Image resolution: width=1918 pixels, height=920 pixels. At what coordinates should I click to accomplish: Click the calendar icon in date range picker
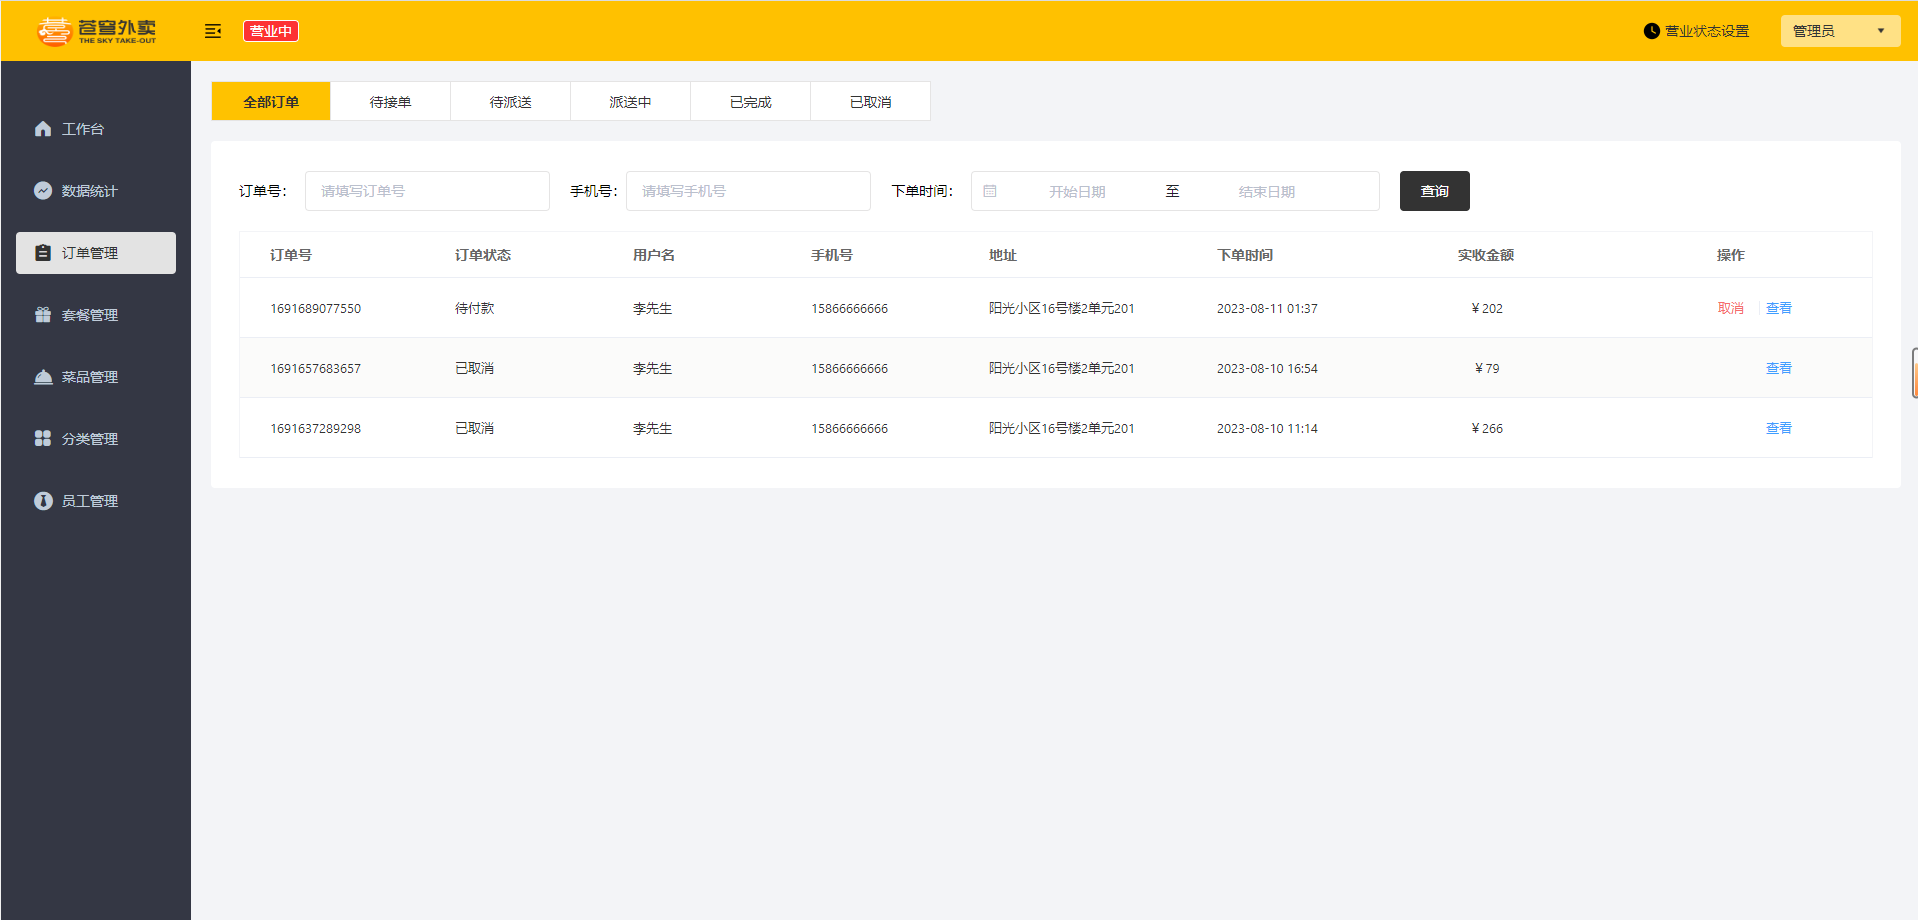click(990, 191)
